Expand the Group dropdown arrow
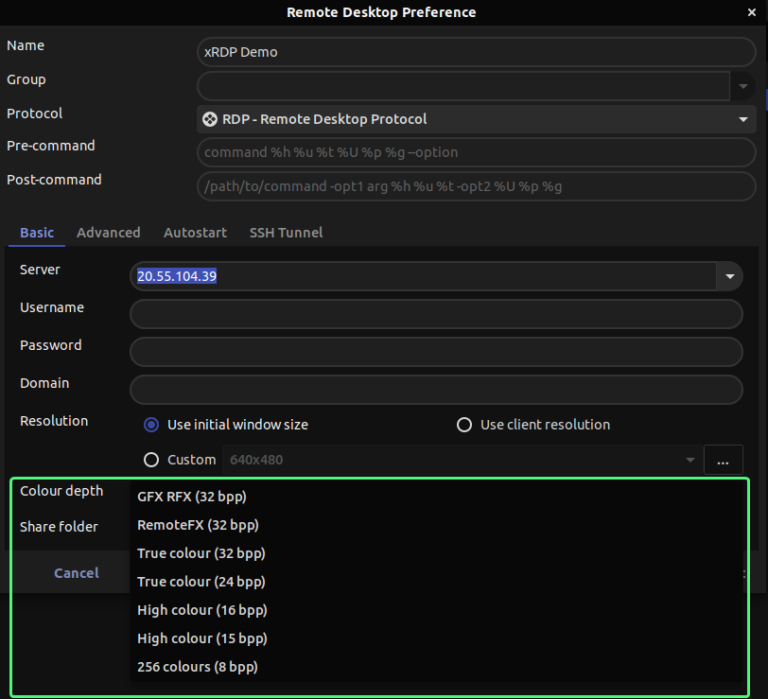This screenshot has width=768, height=699. click(743, 86)
